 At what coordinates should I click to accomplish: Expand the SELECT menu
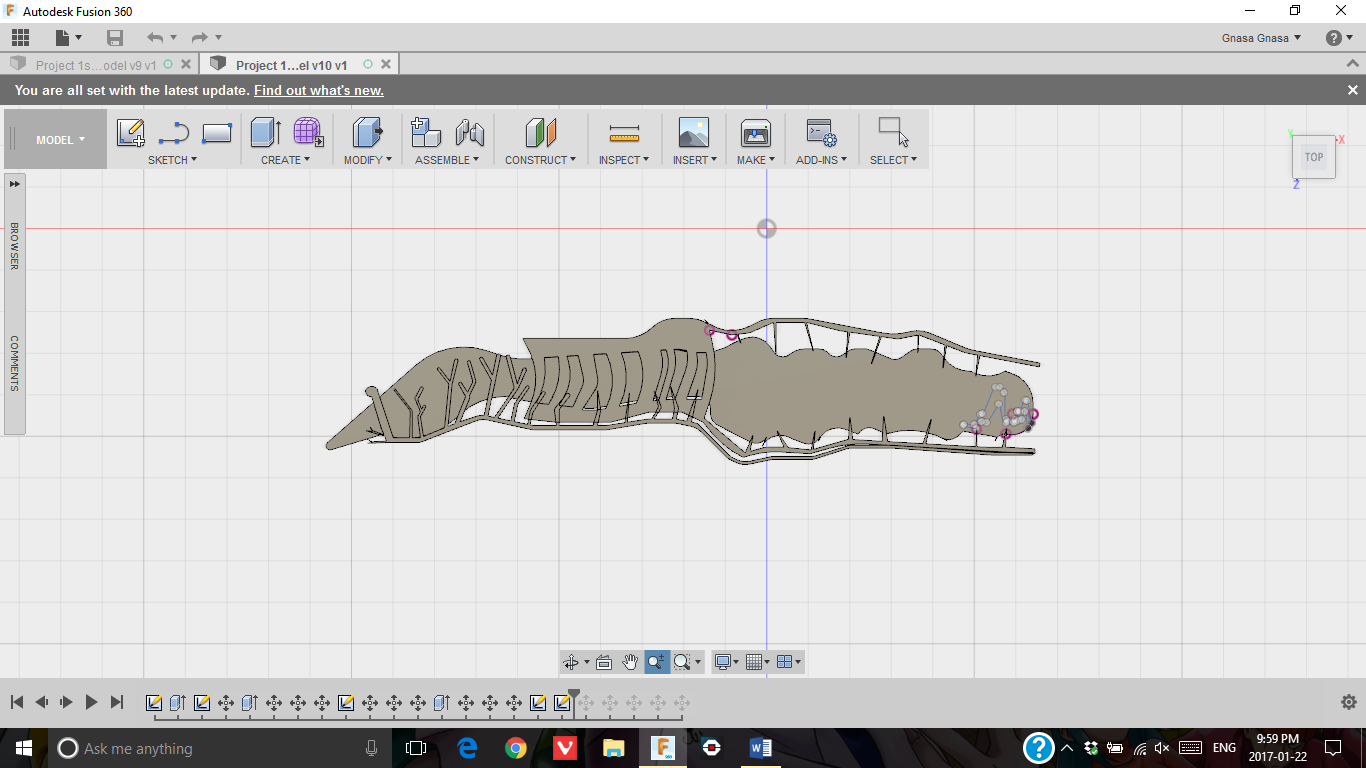pyautogui.click(x=893, y=160)
